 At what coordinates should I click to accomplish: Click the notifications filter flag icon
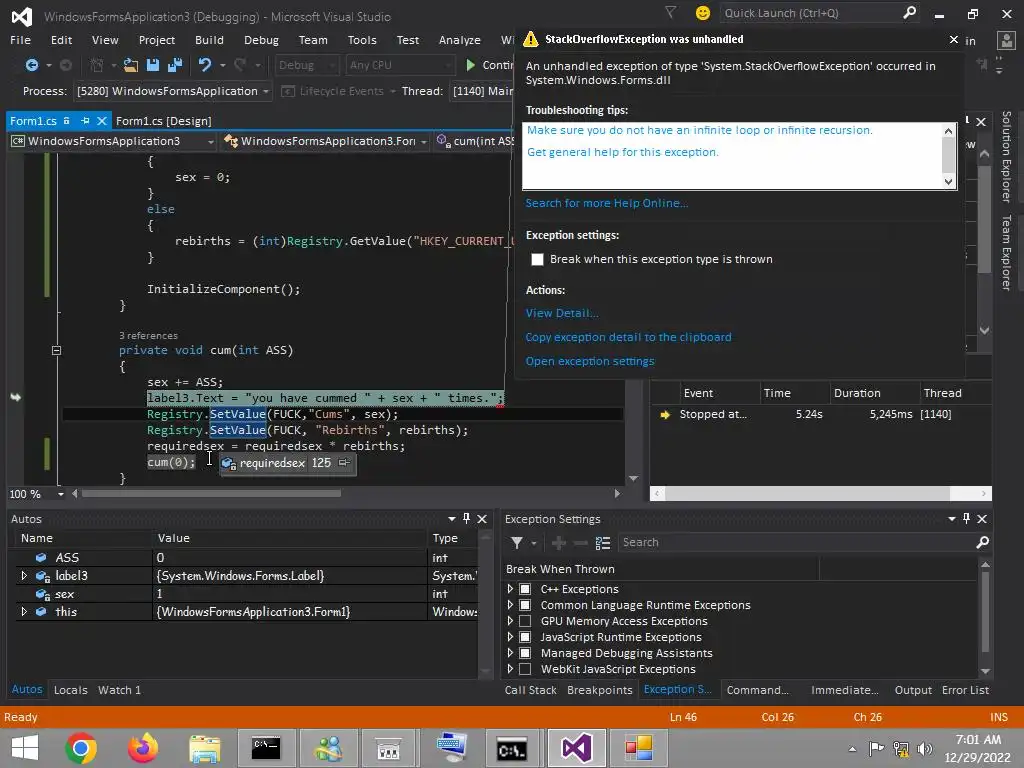[x=670, y=12]
